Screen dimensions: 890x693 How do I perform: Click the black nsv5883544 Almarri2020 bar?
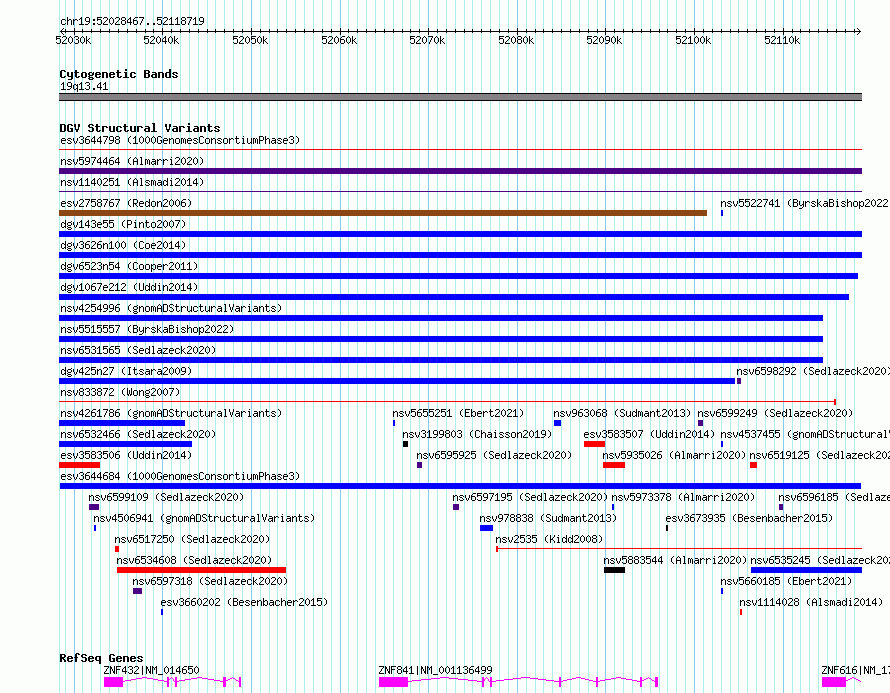(x=615, y=570)
